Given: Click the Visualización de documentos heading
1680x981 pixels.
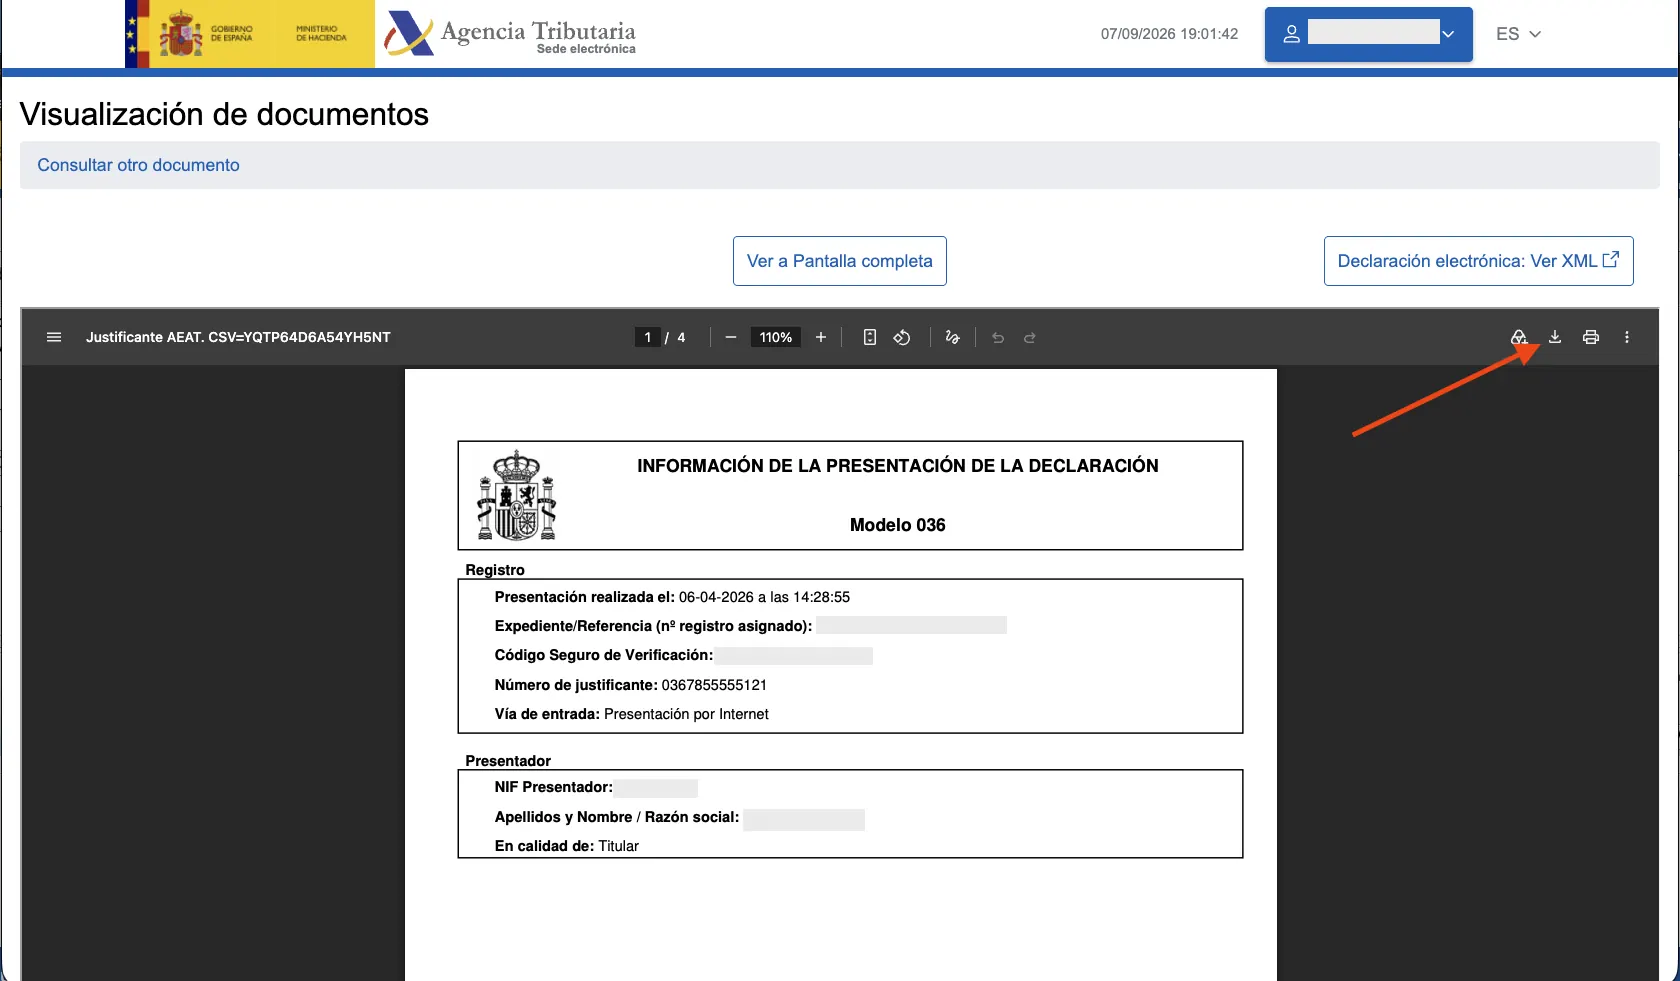Looking at the screenshot, I should coord(224,114).
